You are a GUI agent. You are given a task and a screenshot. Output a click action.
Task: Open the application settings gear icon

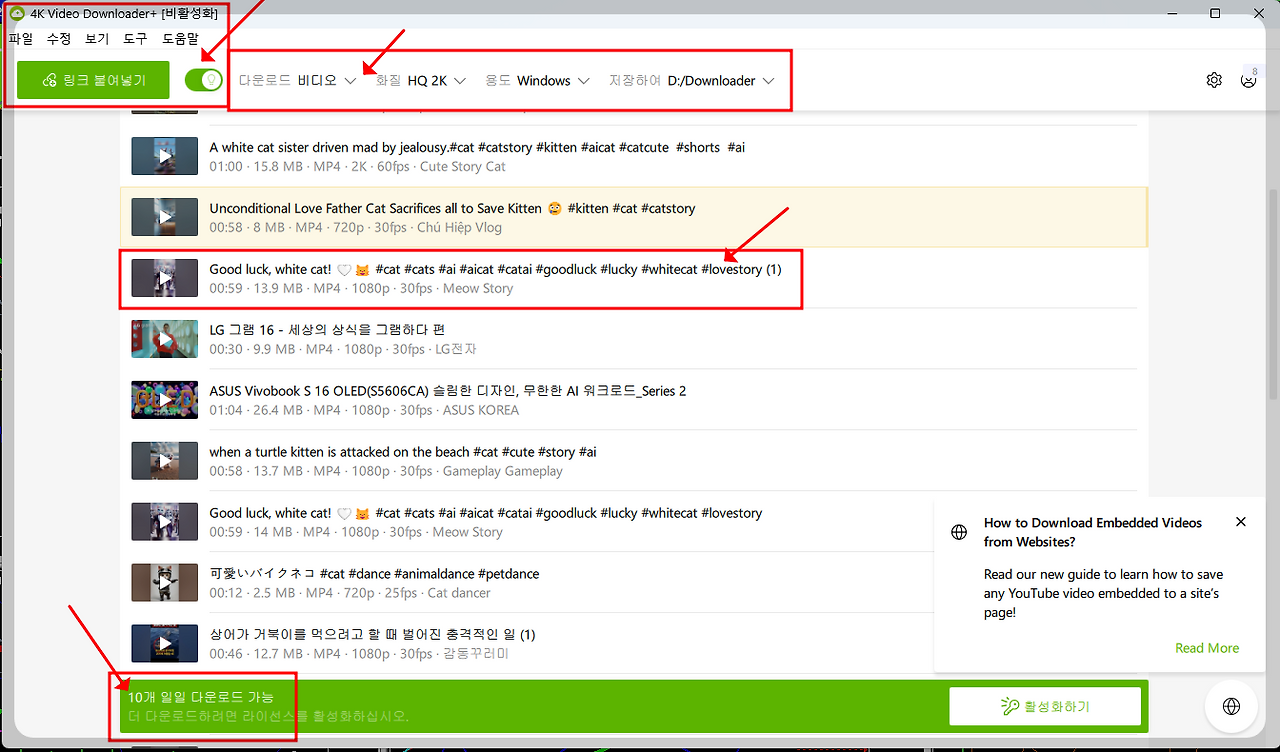[x=1213, y=80]
